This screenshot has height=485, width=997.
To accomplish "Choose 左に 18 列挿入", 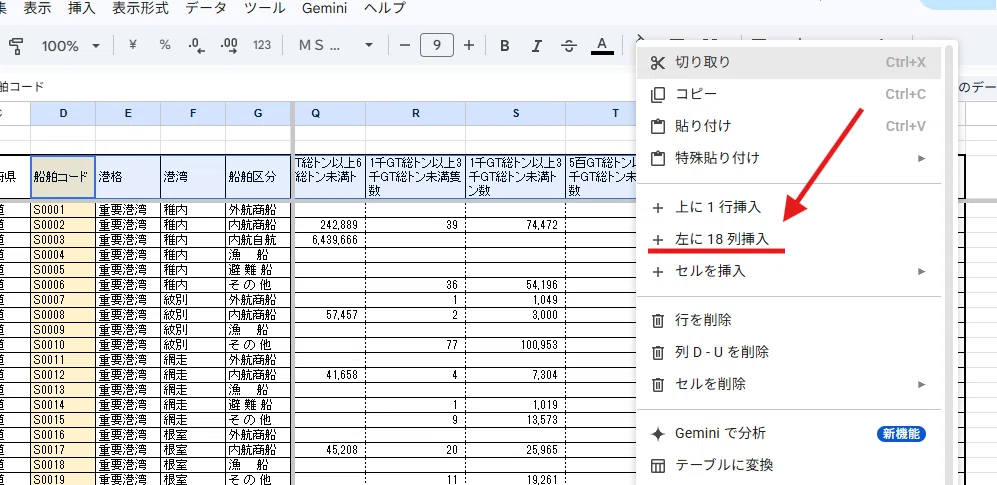I will click(x=788, y=239).
